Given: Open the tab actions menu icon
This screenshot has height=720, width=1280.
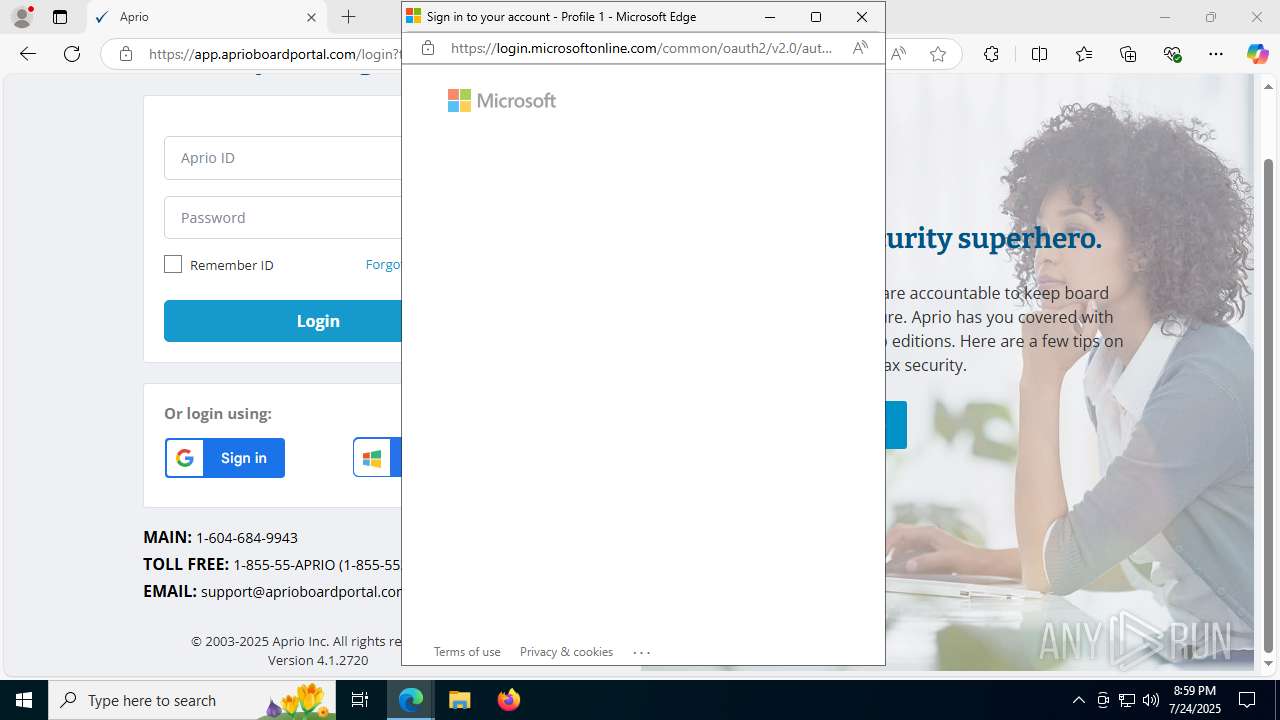Looking at the screenshot, I should [x=60, y=17].
